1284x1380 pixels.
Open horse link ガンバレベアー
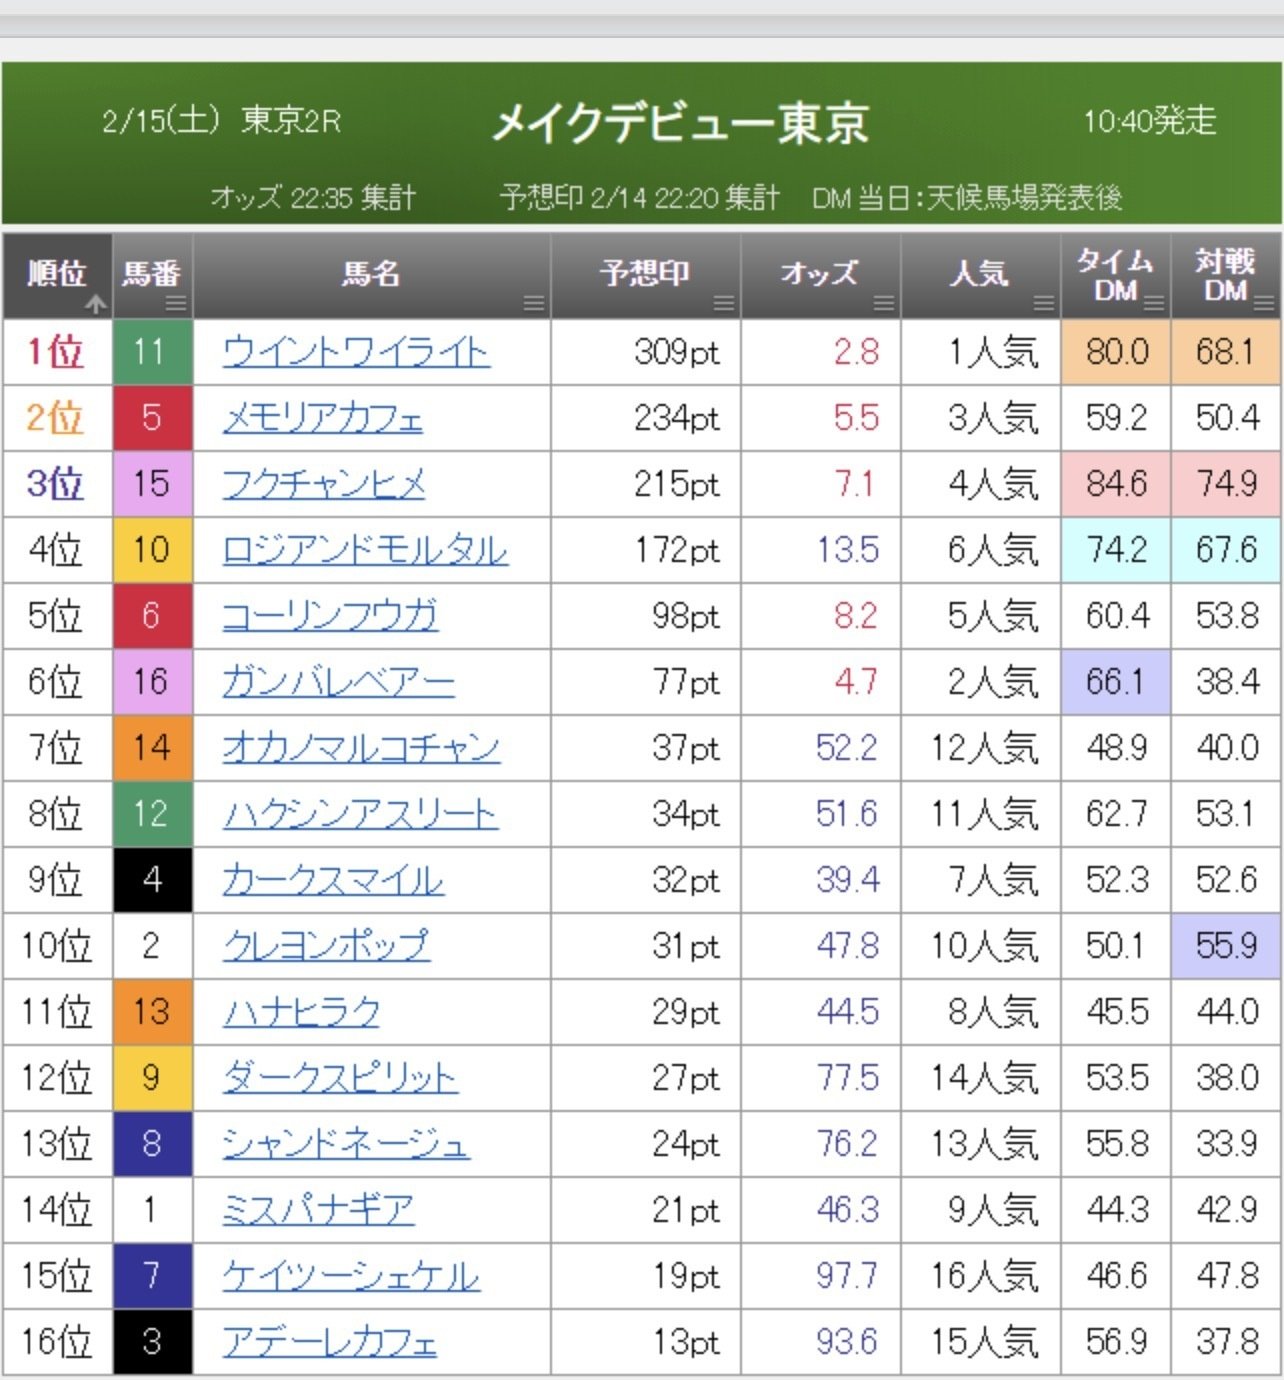(339, 682)
